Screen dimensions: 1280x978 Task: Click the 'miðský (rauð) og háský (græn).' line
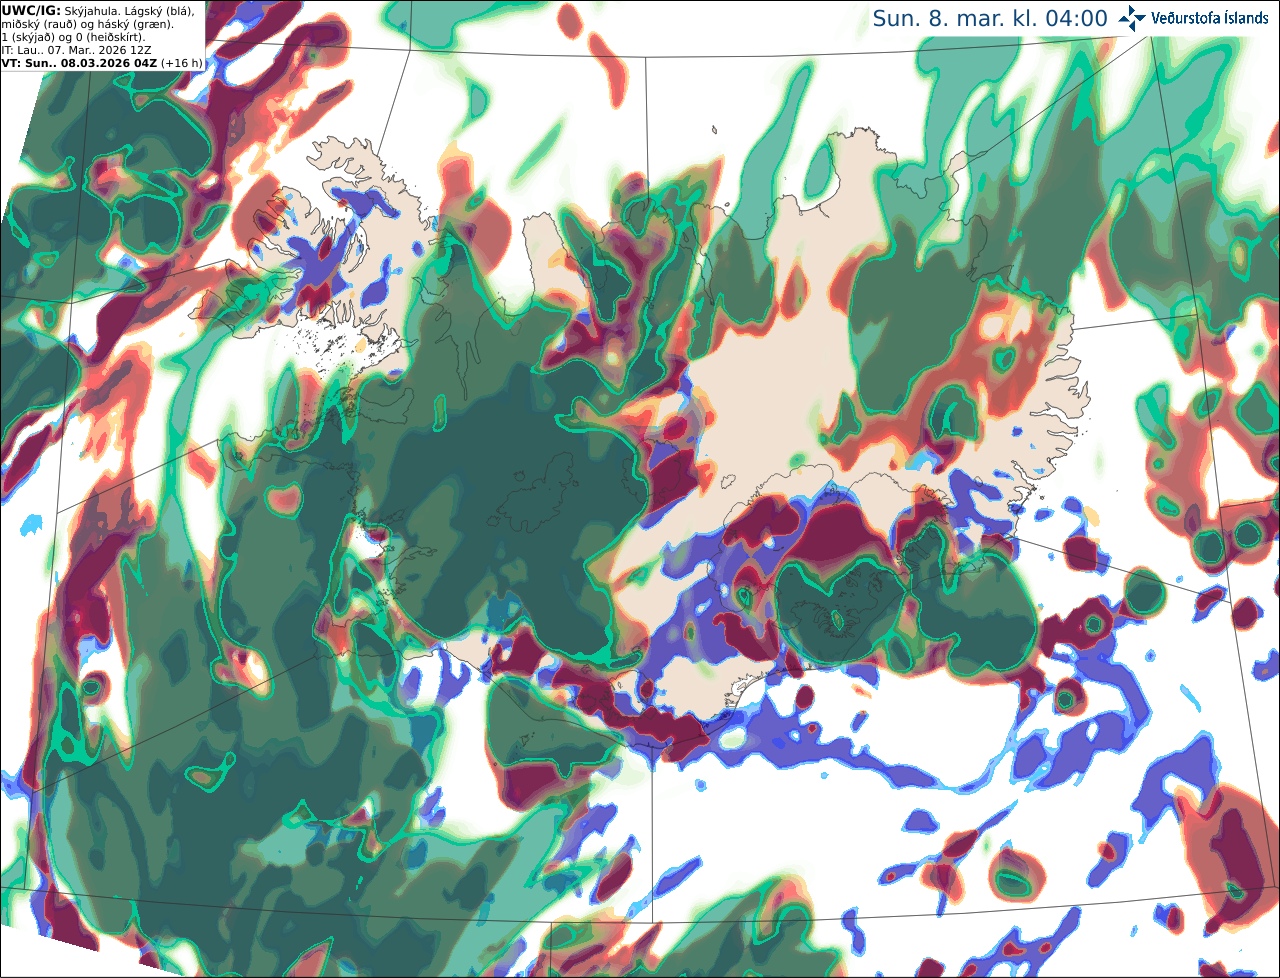click(86, 23)
